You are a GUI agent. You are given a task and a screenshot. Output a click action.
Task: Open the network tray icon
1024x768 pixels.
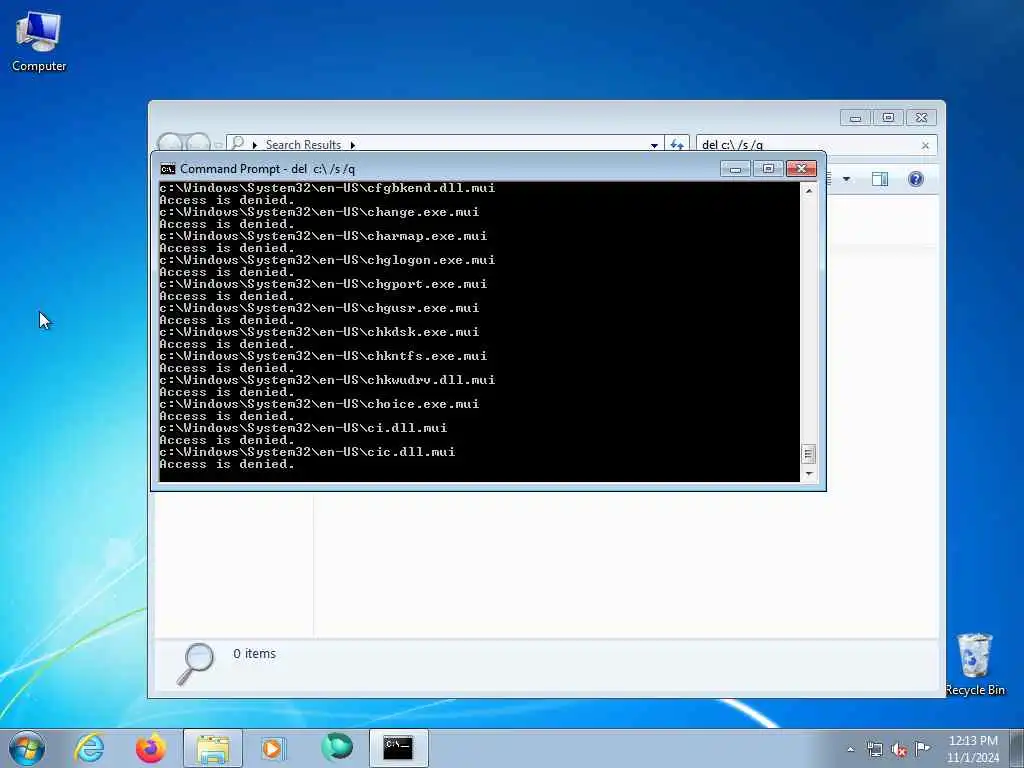(x=874, y=749)
